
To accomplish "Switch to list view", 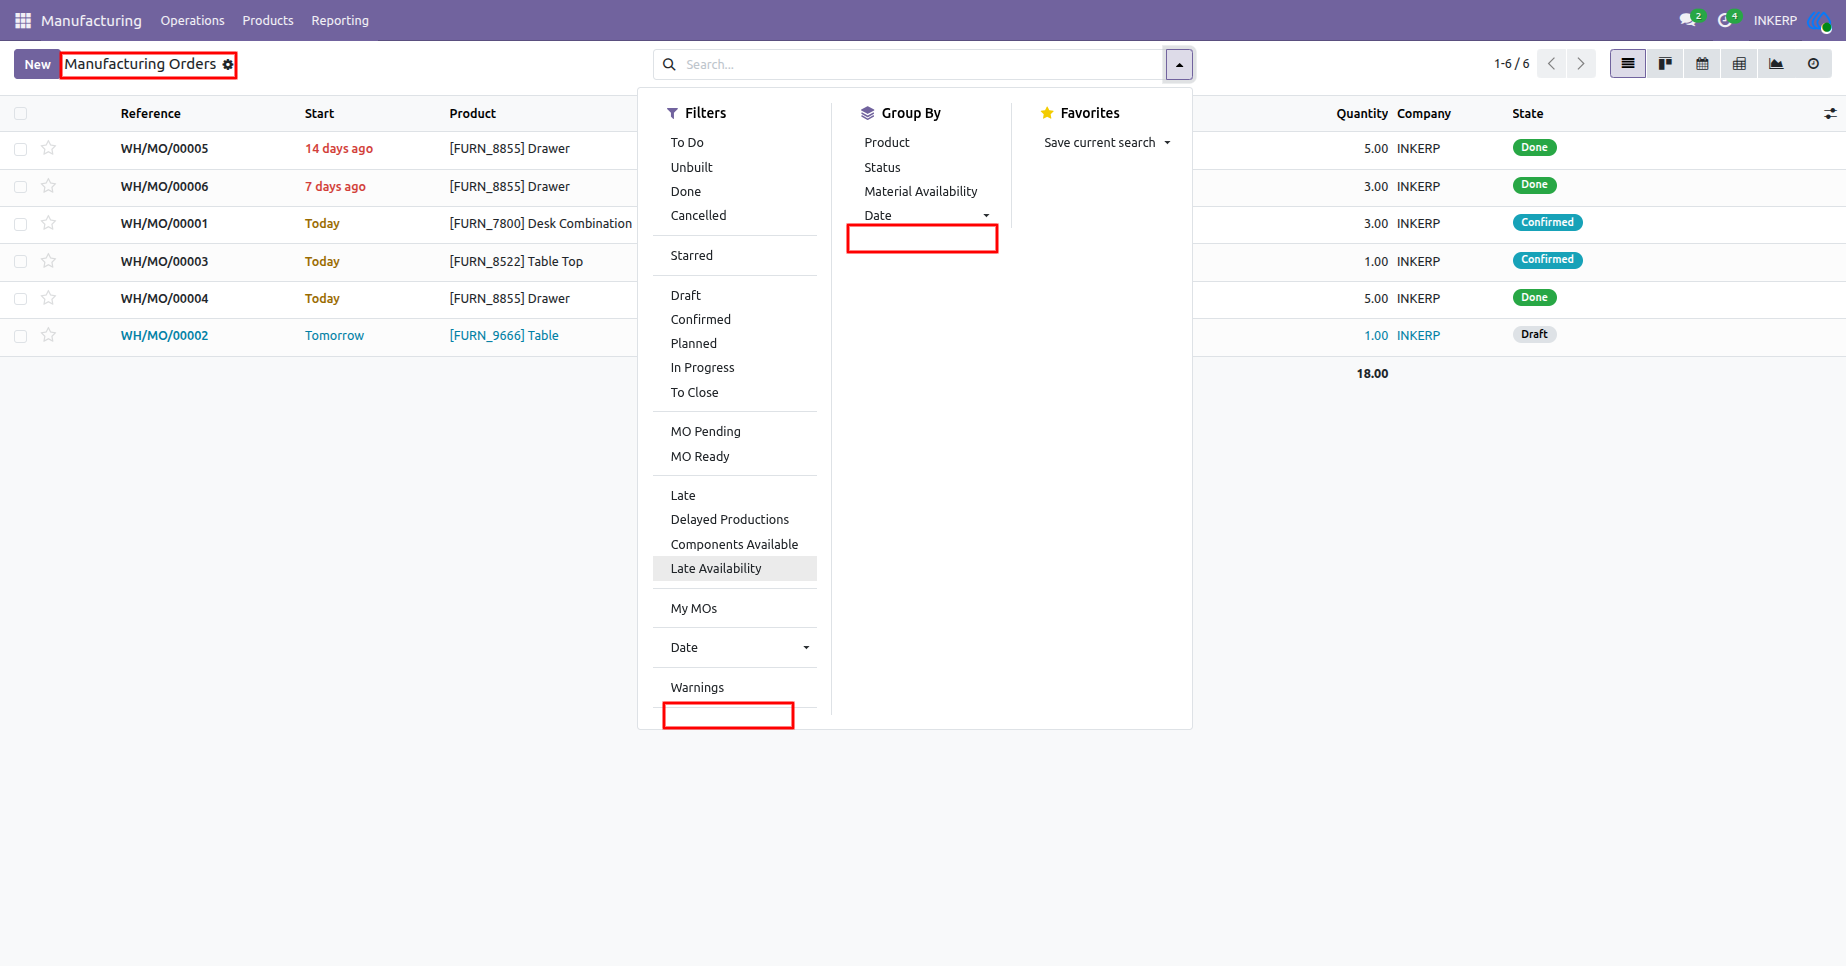I will (1628, 64).
